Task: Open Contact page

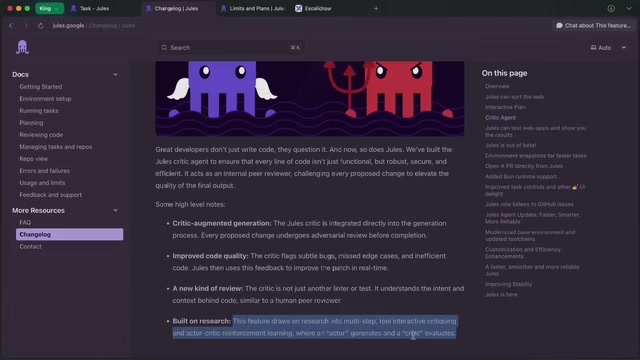Action: pyautogui.click(x=30, y=247)
